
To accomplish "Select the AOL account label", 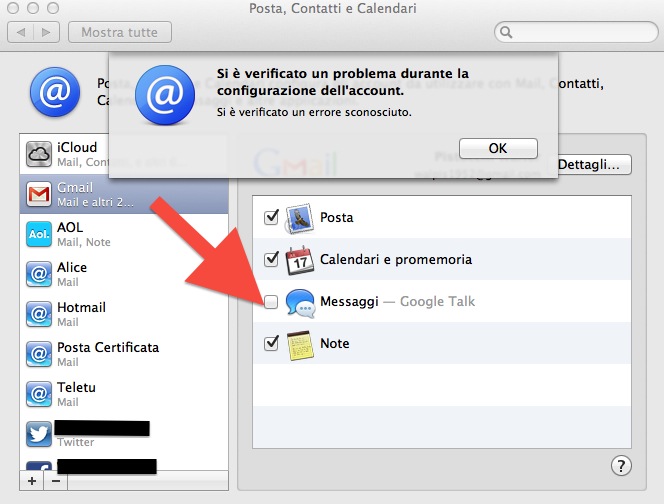I will (x=70, y=227).
